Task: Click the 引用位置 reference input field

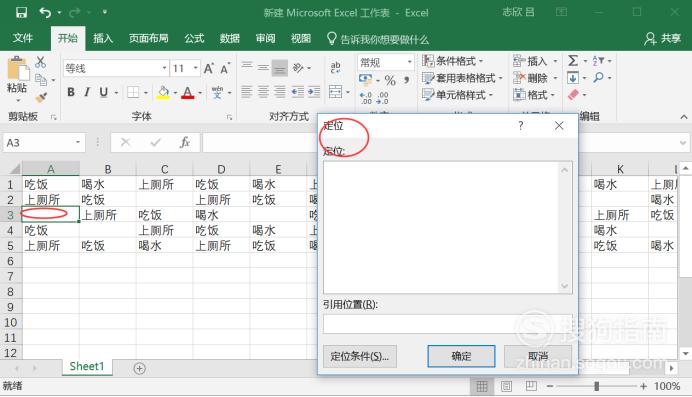Action: 448,324
